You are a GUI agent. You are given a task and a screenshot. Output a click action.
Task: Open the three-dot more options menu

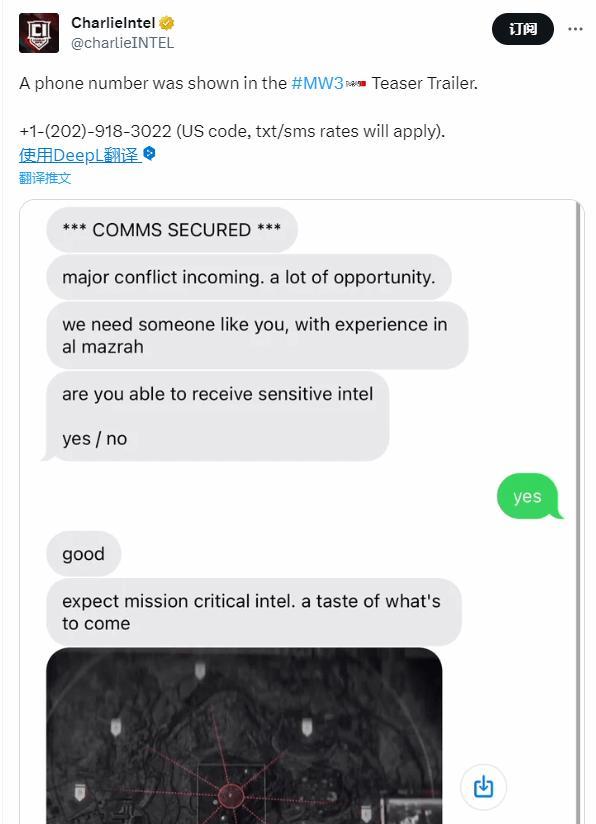575,29
